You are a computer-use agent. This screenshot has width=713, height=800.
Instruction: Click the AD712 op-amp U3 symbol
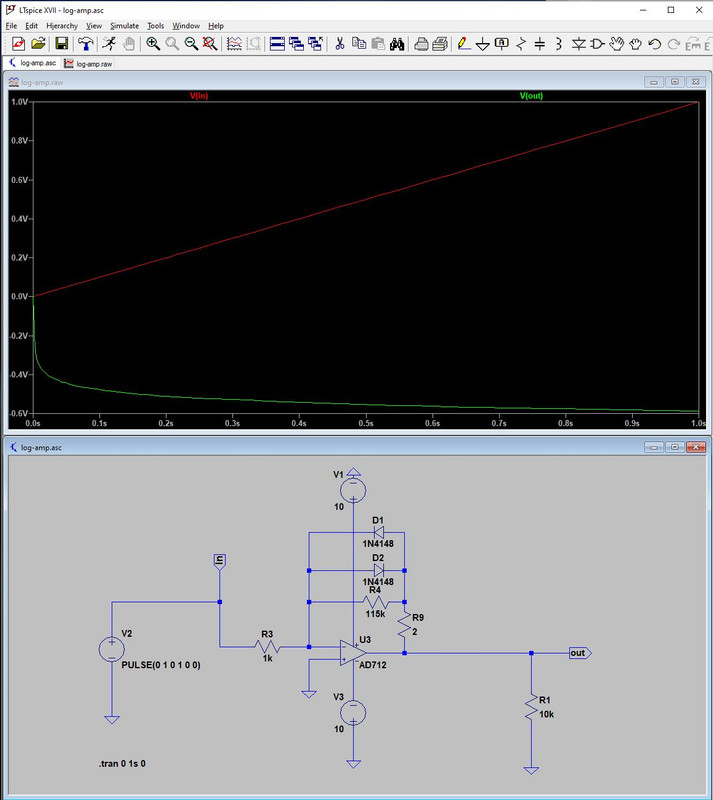353,653
